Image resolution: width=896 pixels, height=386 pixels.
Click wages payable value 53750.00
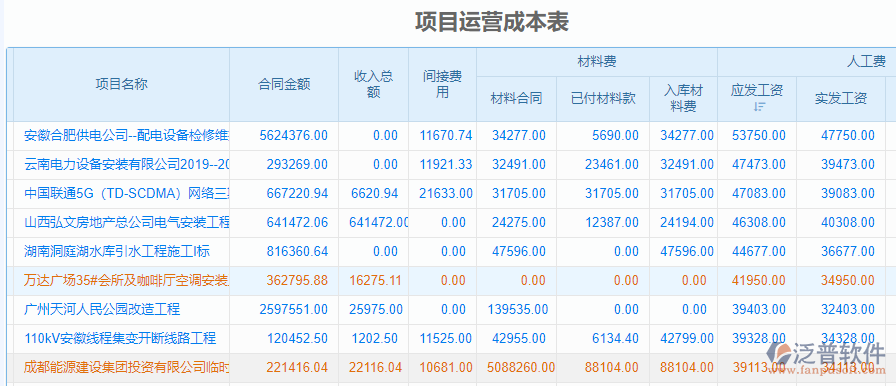[759, 135]
